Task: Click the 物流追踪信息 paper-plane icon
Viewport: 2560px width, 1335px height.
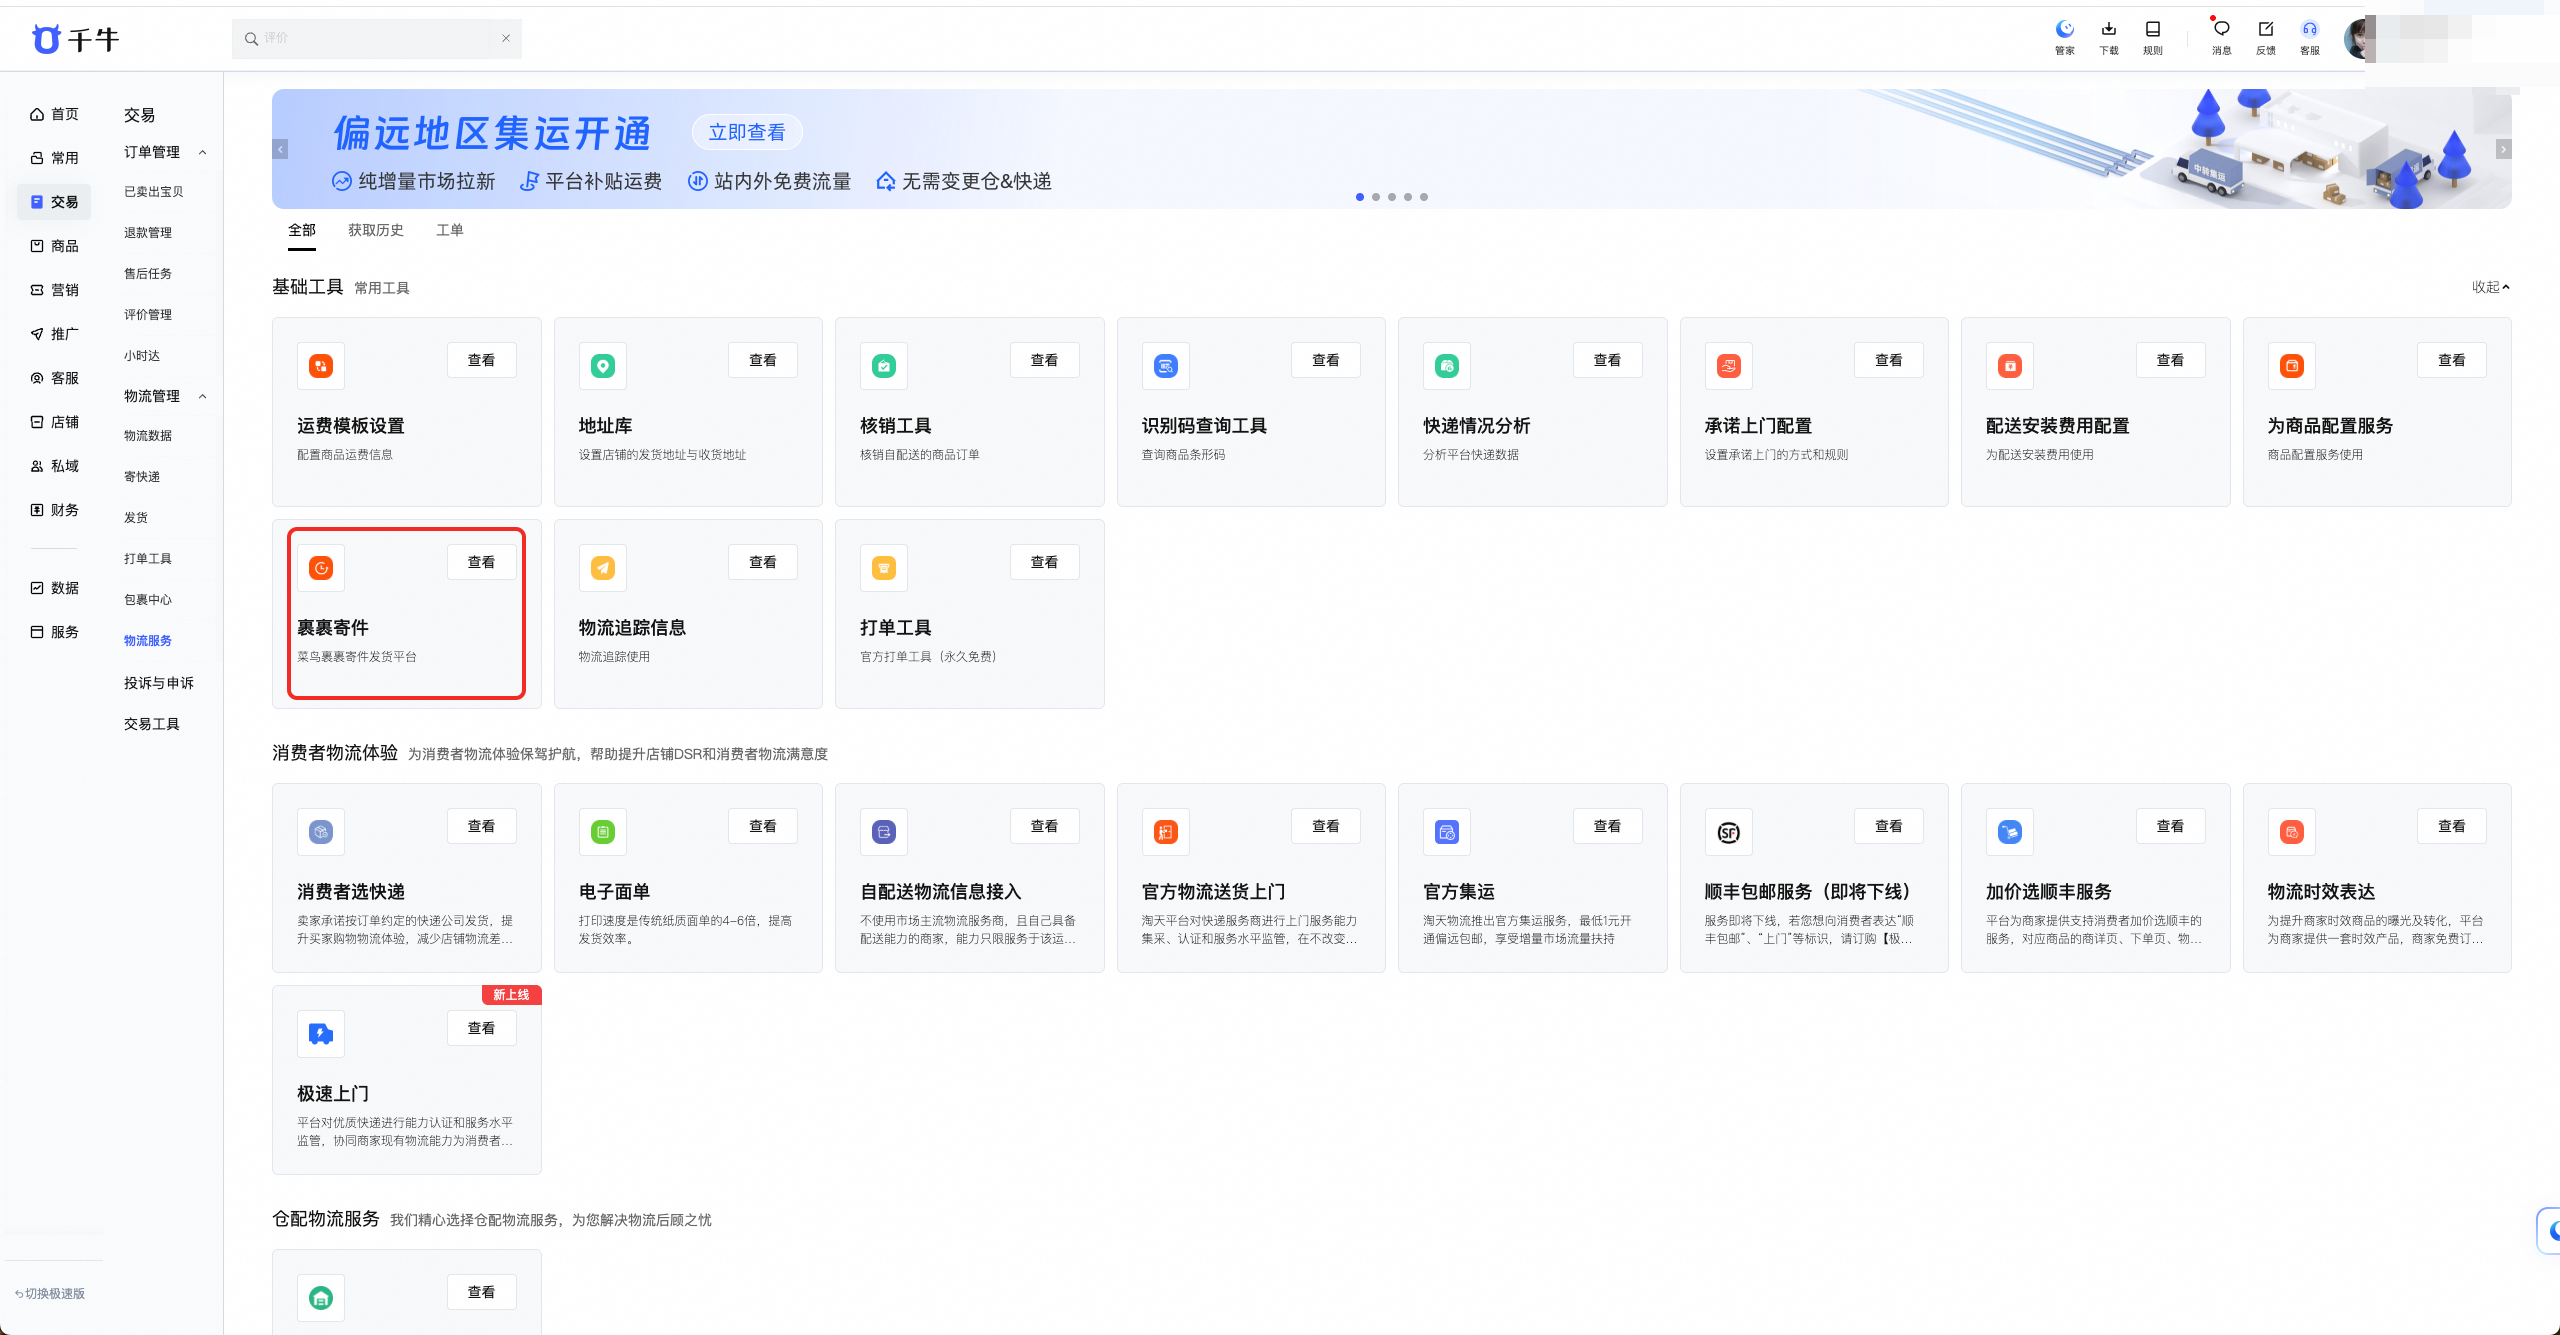Action: coord(602,568)
